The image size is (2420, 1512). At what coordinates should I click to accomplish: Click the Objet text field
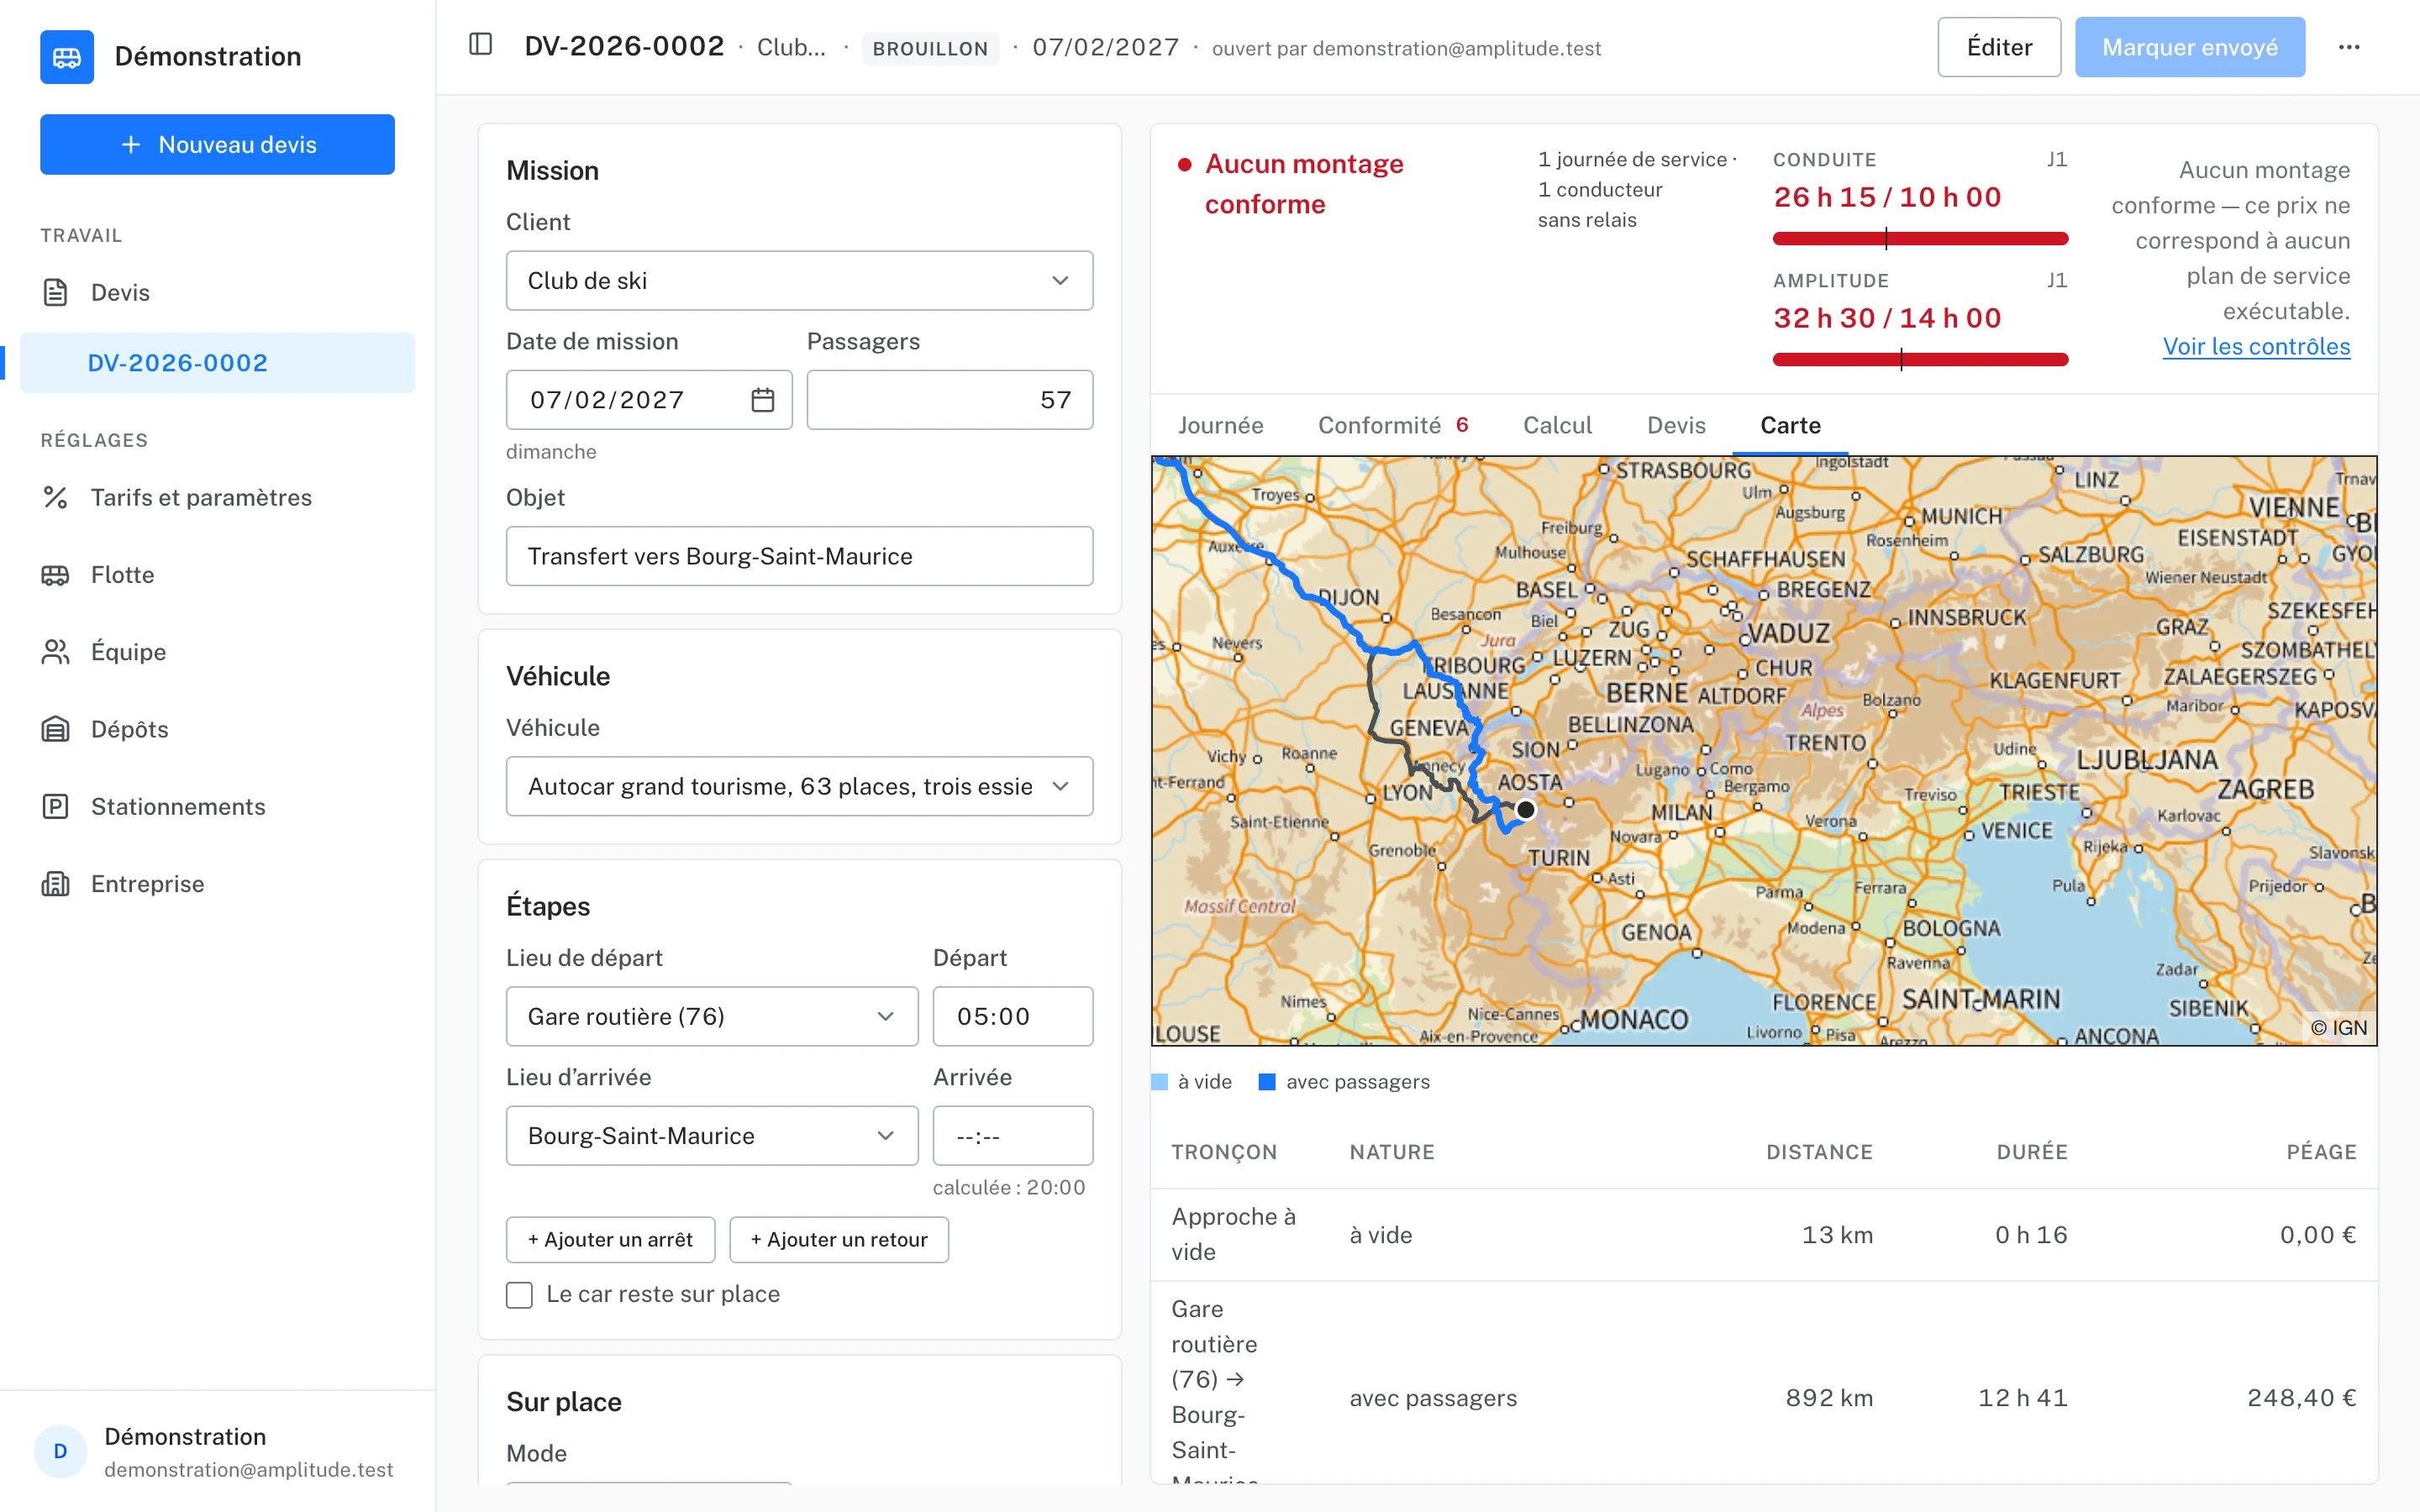(x=799, y=556)
